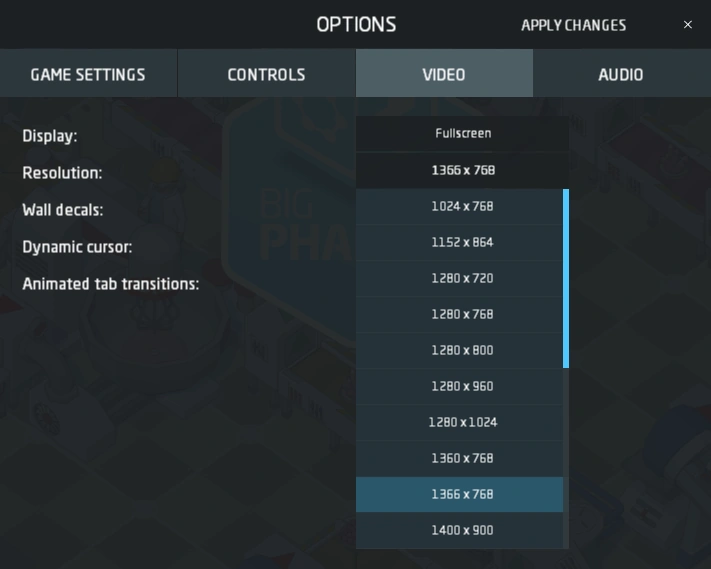This screenshot has height=569, width=711.
Task: Select the Video tab
Action: click(444, 75)
